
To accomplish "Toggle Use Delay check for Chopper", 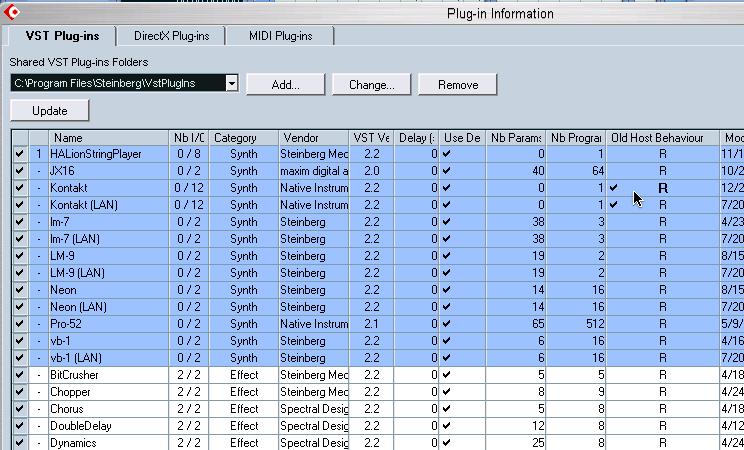I will pyautogui.click(x=446, y=392).
